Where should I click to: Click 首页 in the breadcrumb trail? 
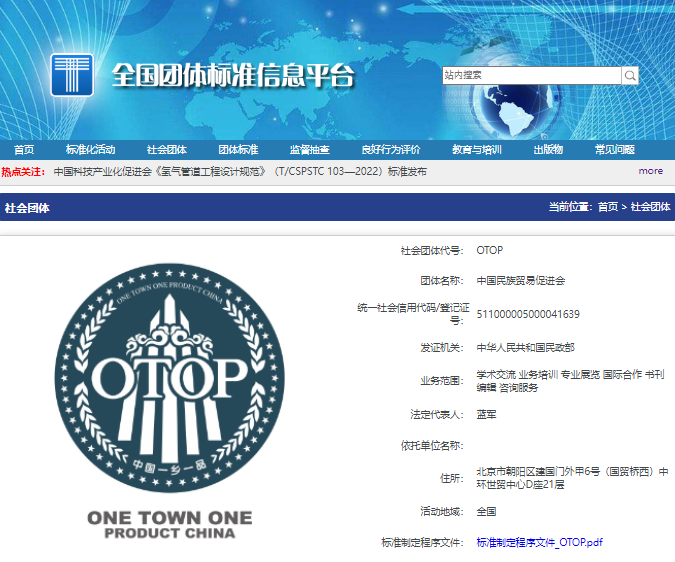pyautogui.click(x=608, y=207)
